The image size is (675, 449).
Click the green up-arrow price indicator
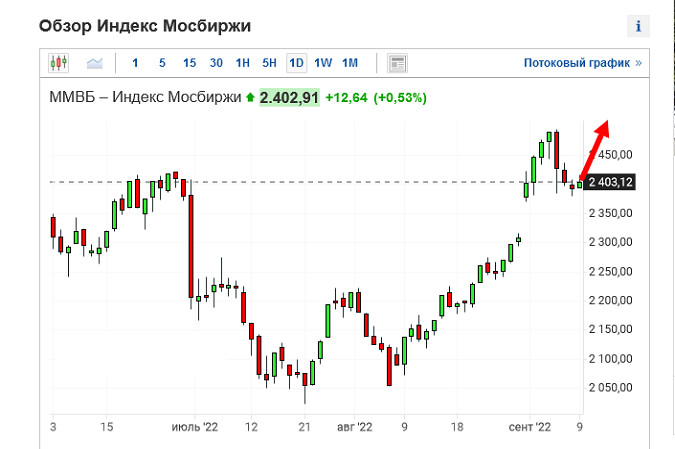[x=250, y=98]
